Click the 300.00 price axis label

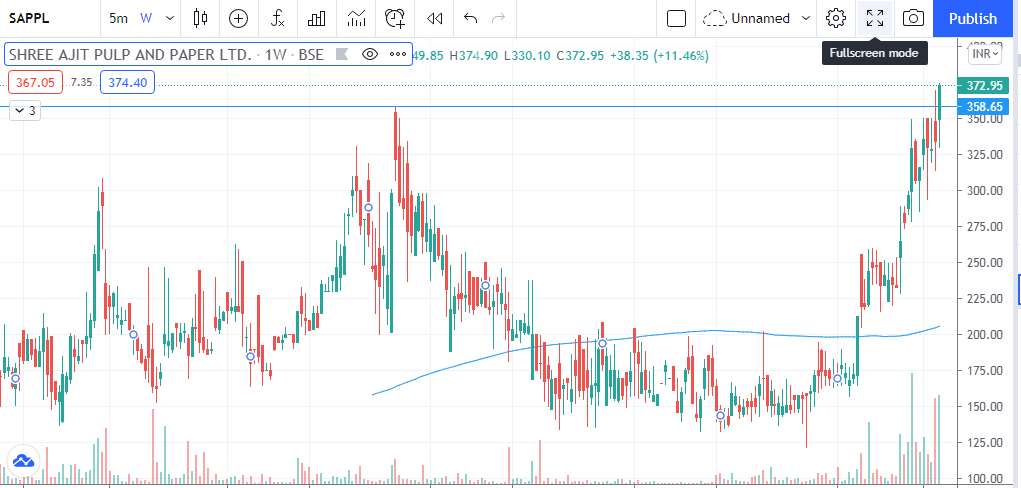pos(985,191)
